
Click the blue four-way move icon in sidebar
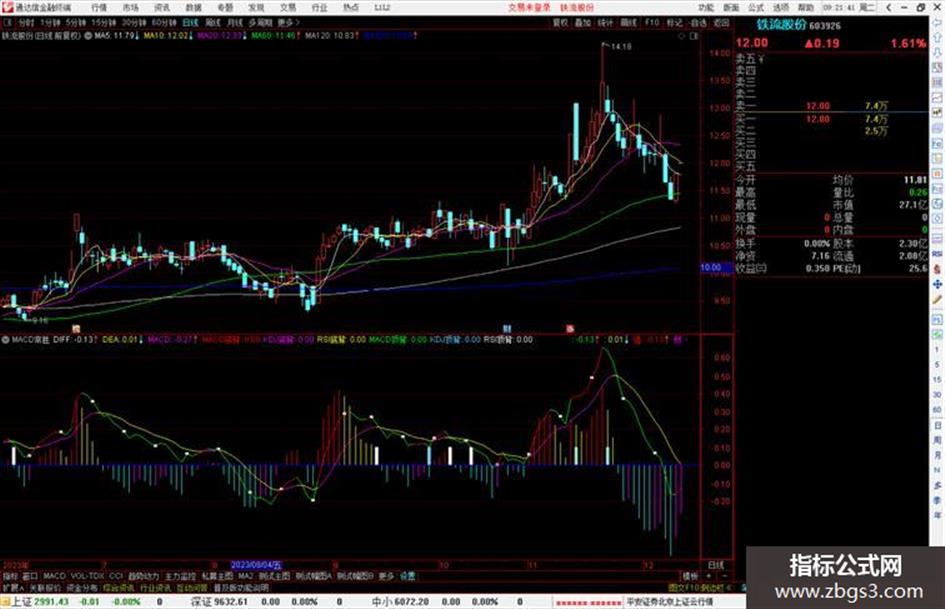(937, 284)
